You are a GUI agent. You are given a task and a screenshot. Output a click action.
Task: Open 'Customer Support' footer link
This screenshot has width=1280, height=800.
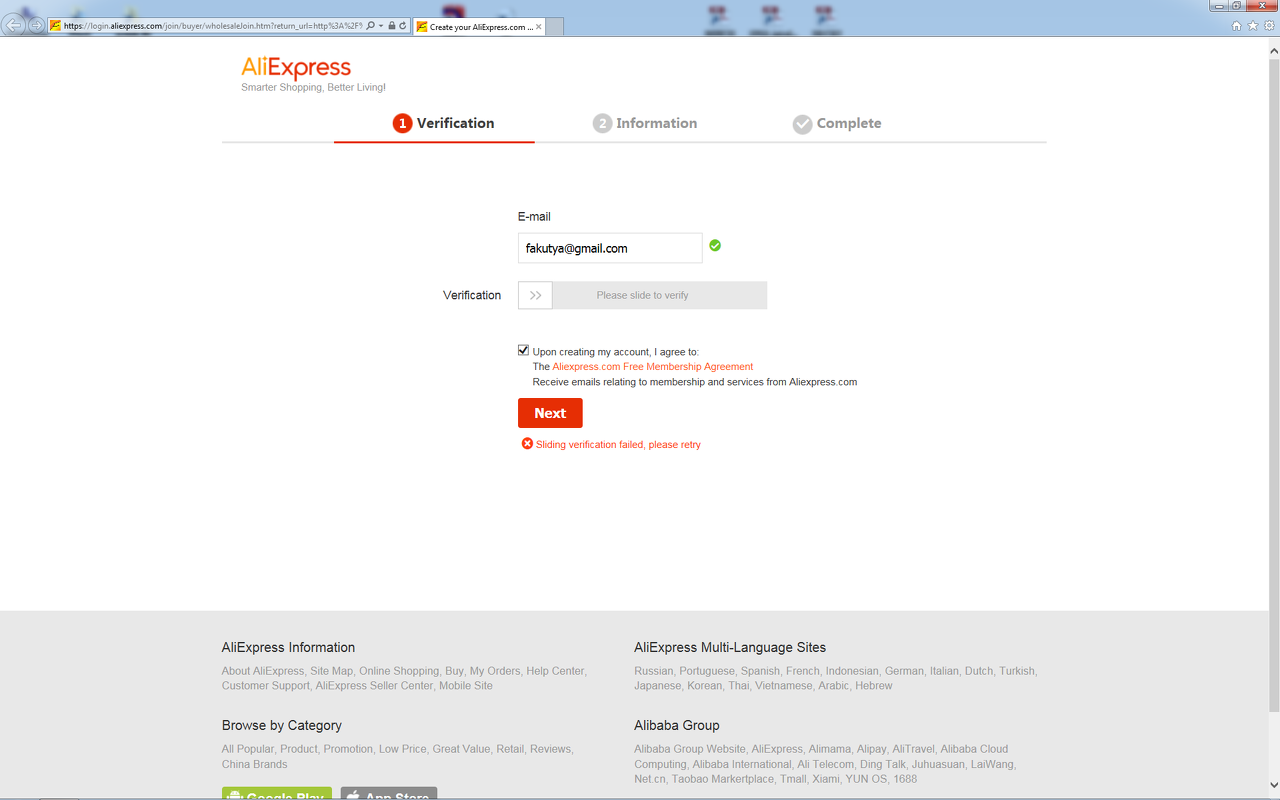265,686
